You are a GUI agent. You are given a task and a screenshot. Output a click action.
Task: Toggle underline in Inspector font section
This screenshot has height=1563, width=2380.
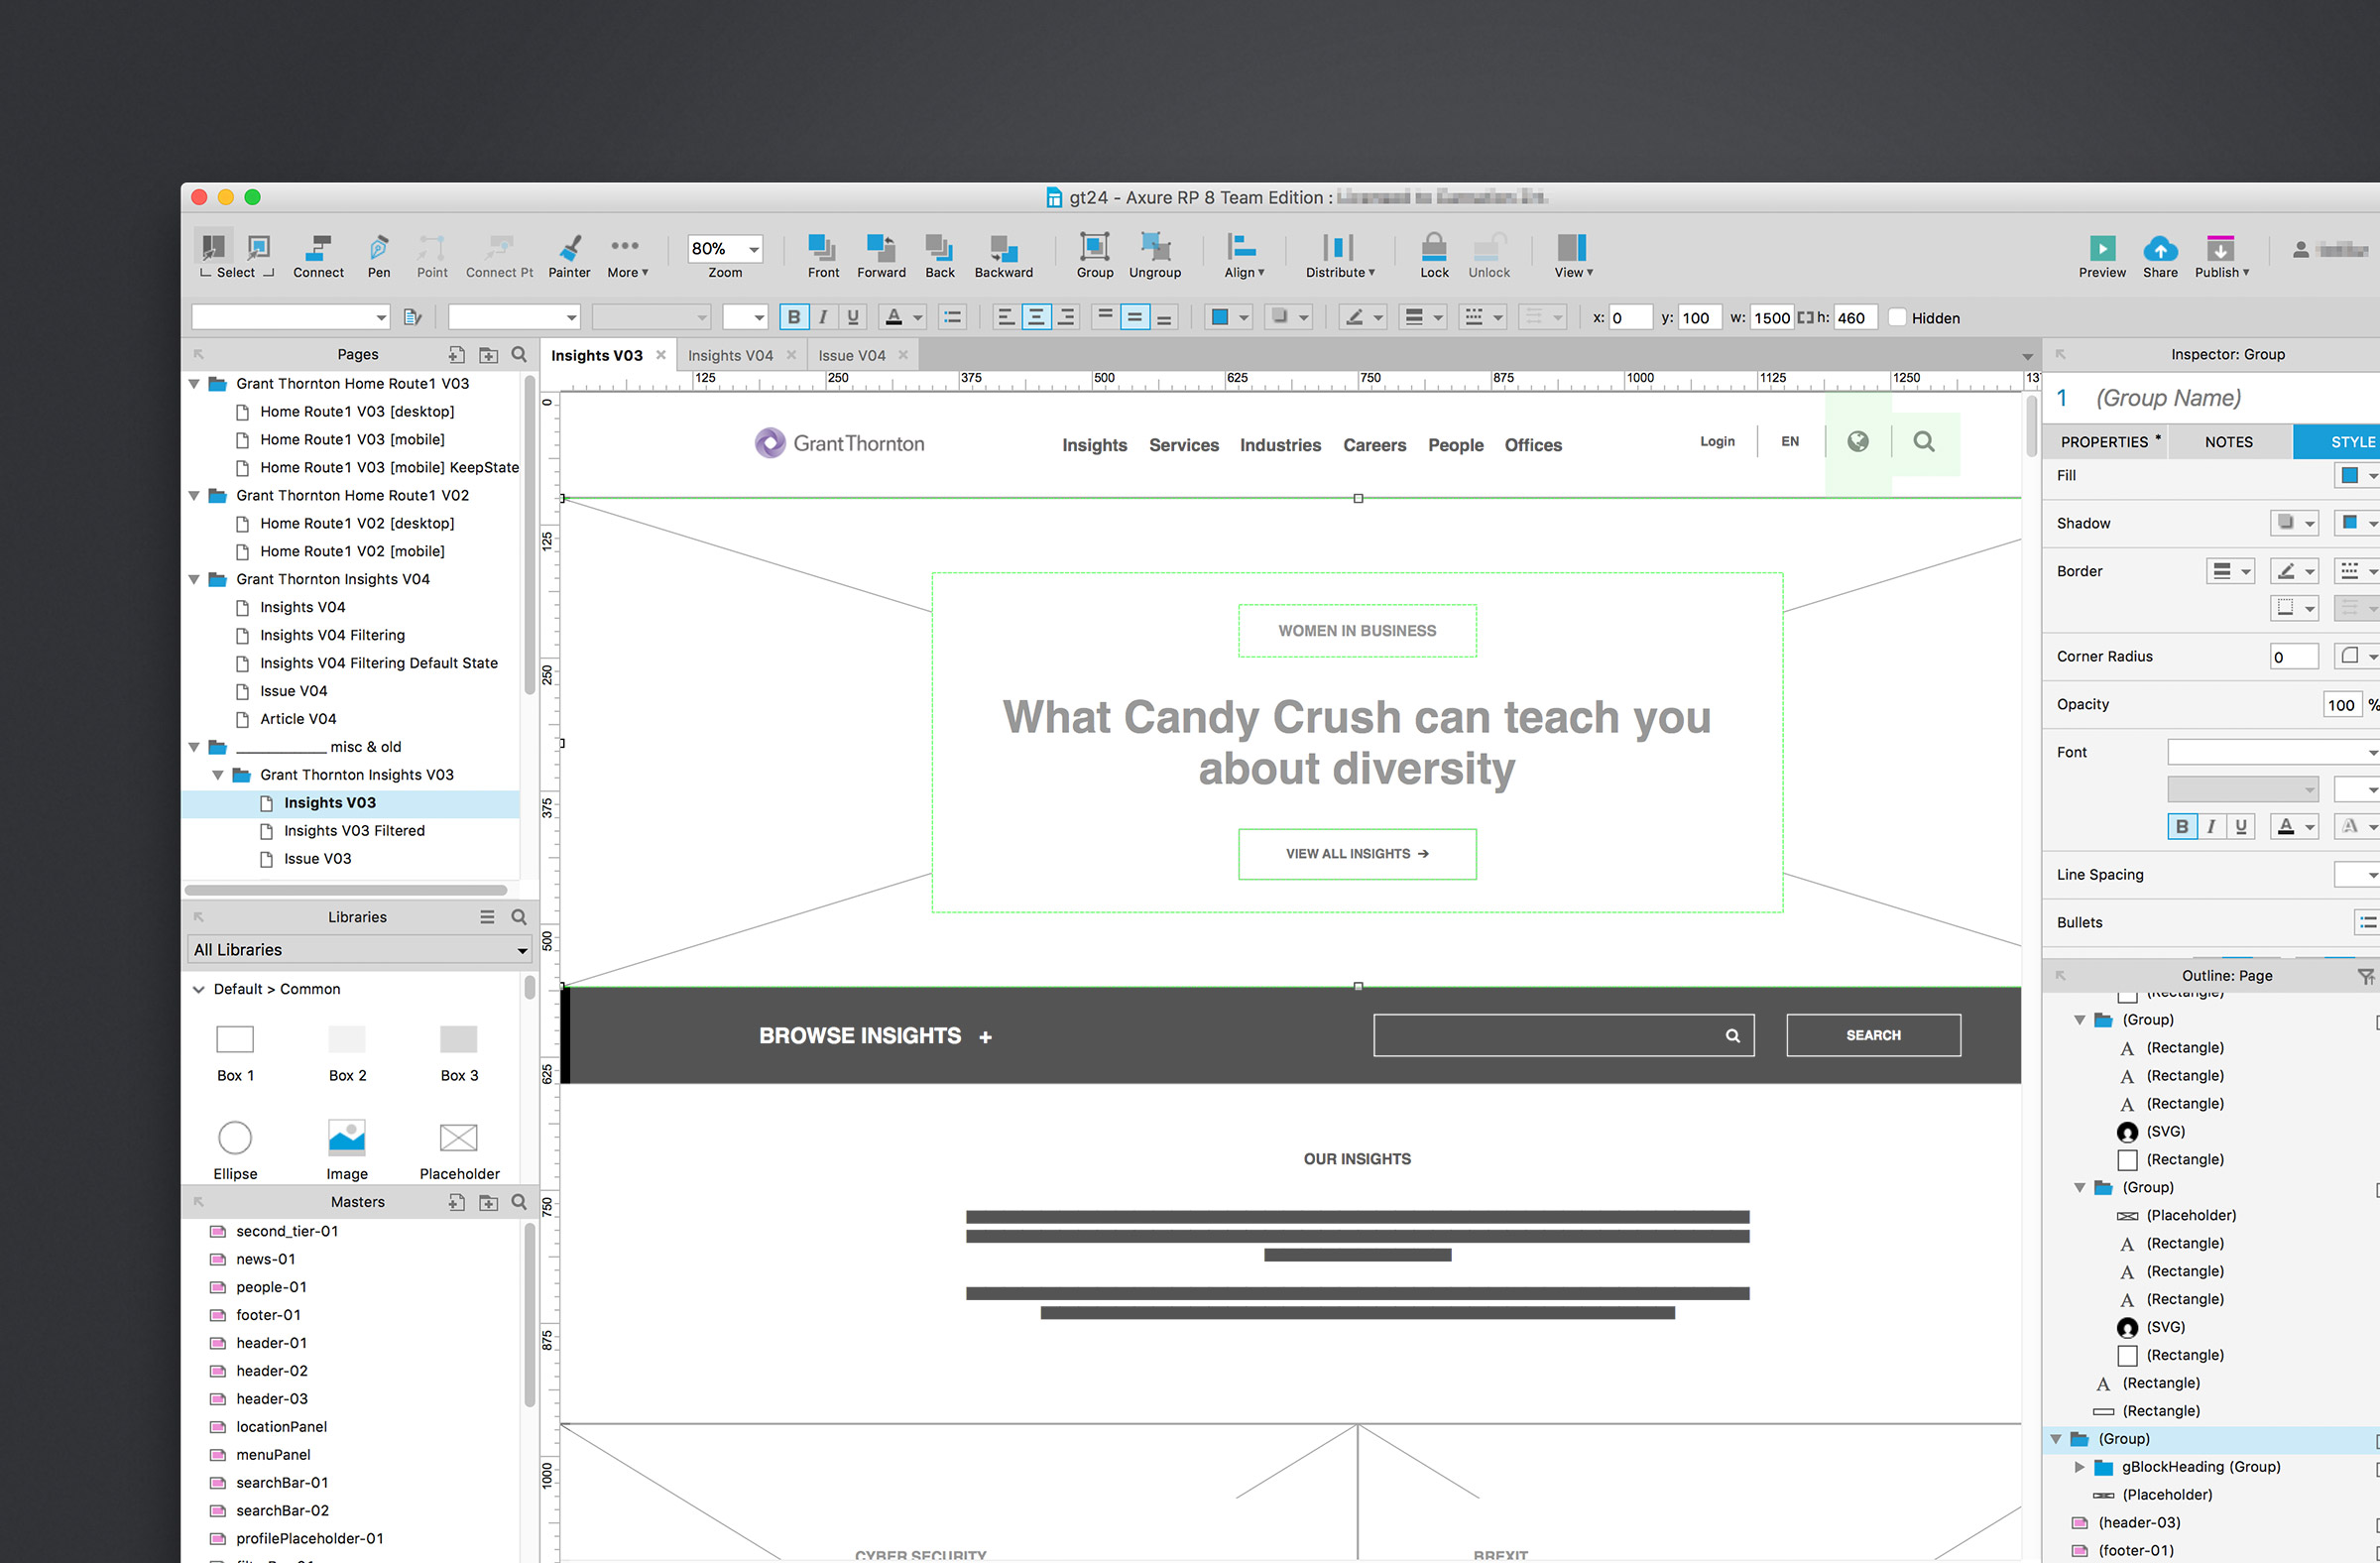2241,826
